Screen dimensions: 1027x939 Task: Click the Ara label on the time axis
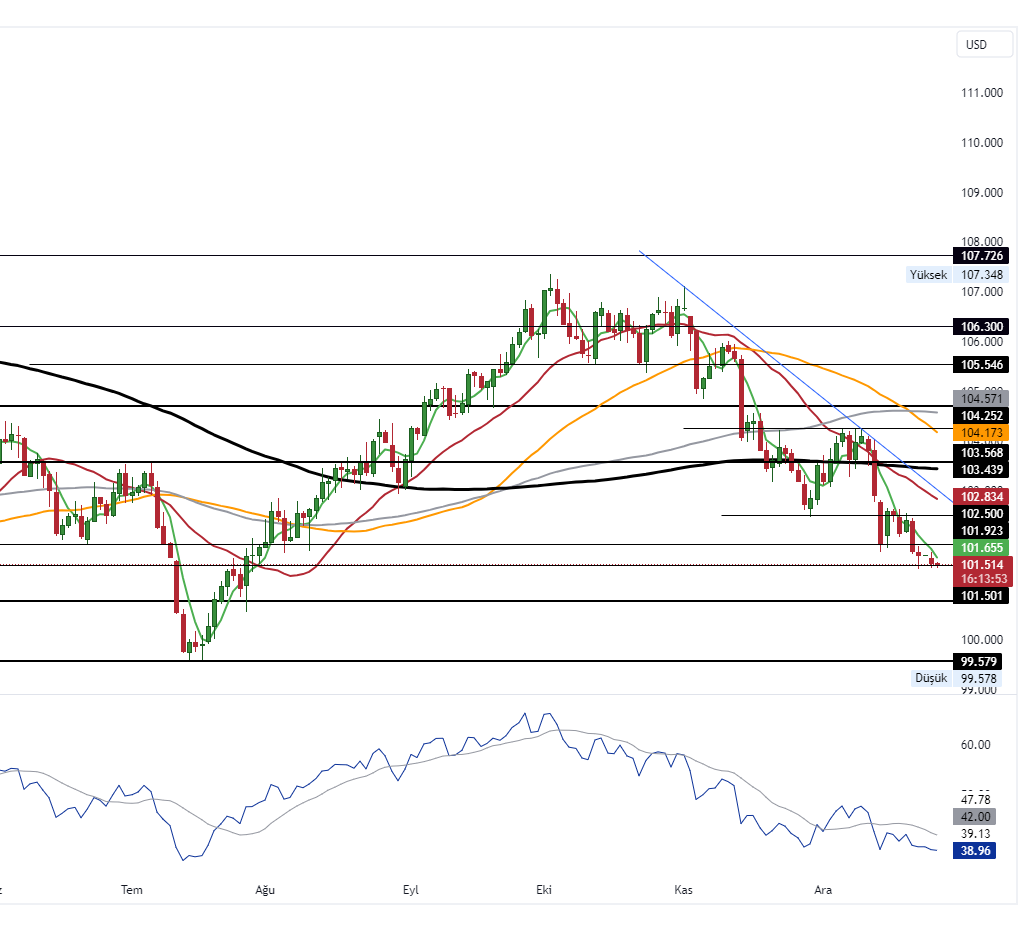click(823, 889)
